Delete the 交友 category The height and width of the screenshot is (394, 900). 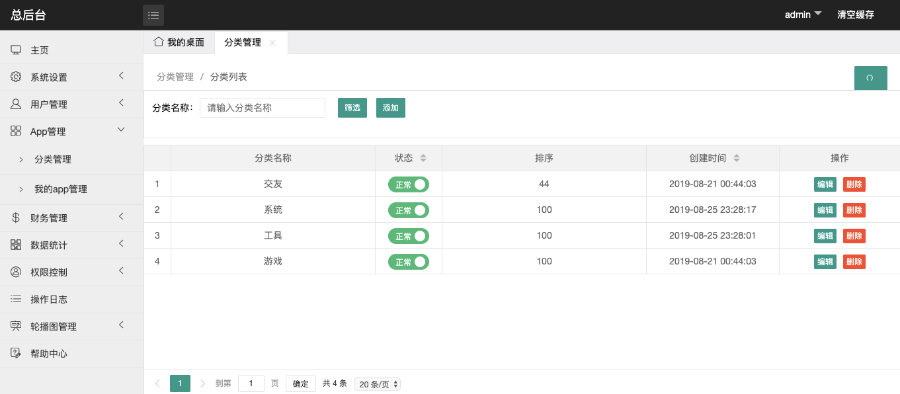tap(854, 184)
